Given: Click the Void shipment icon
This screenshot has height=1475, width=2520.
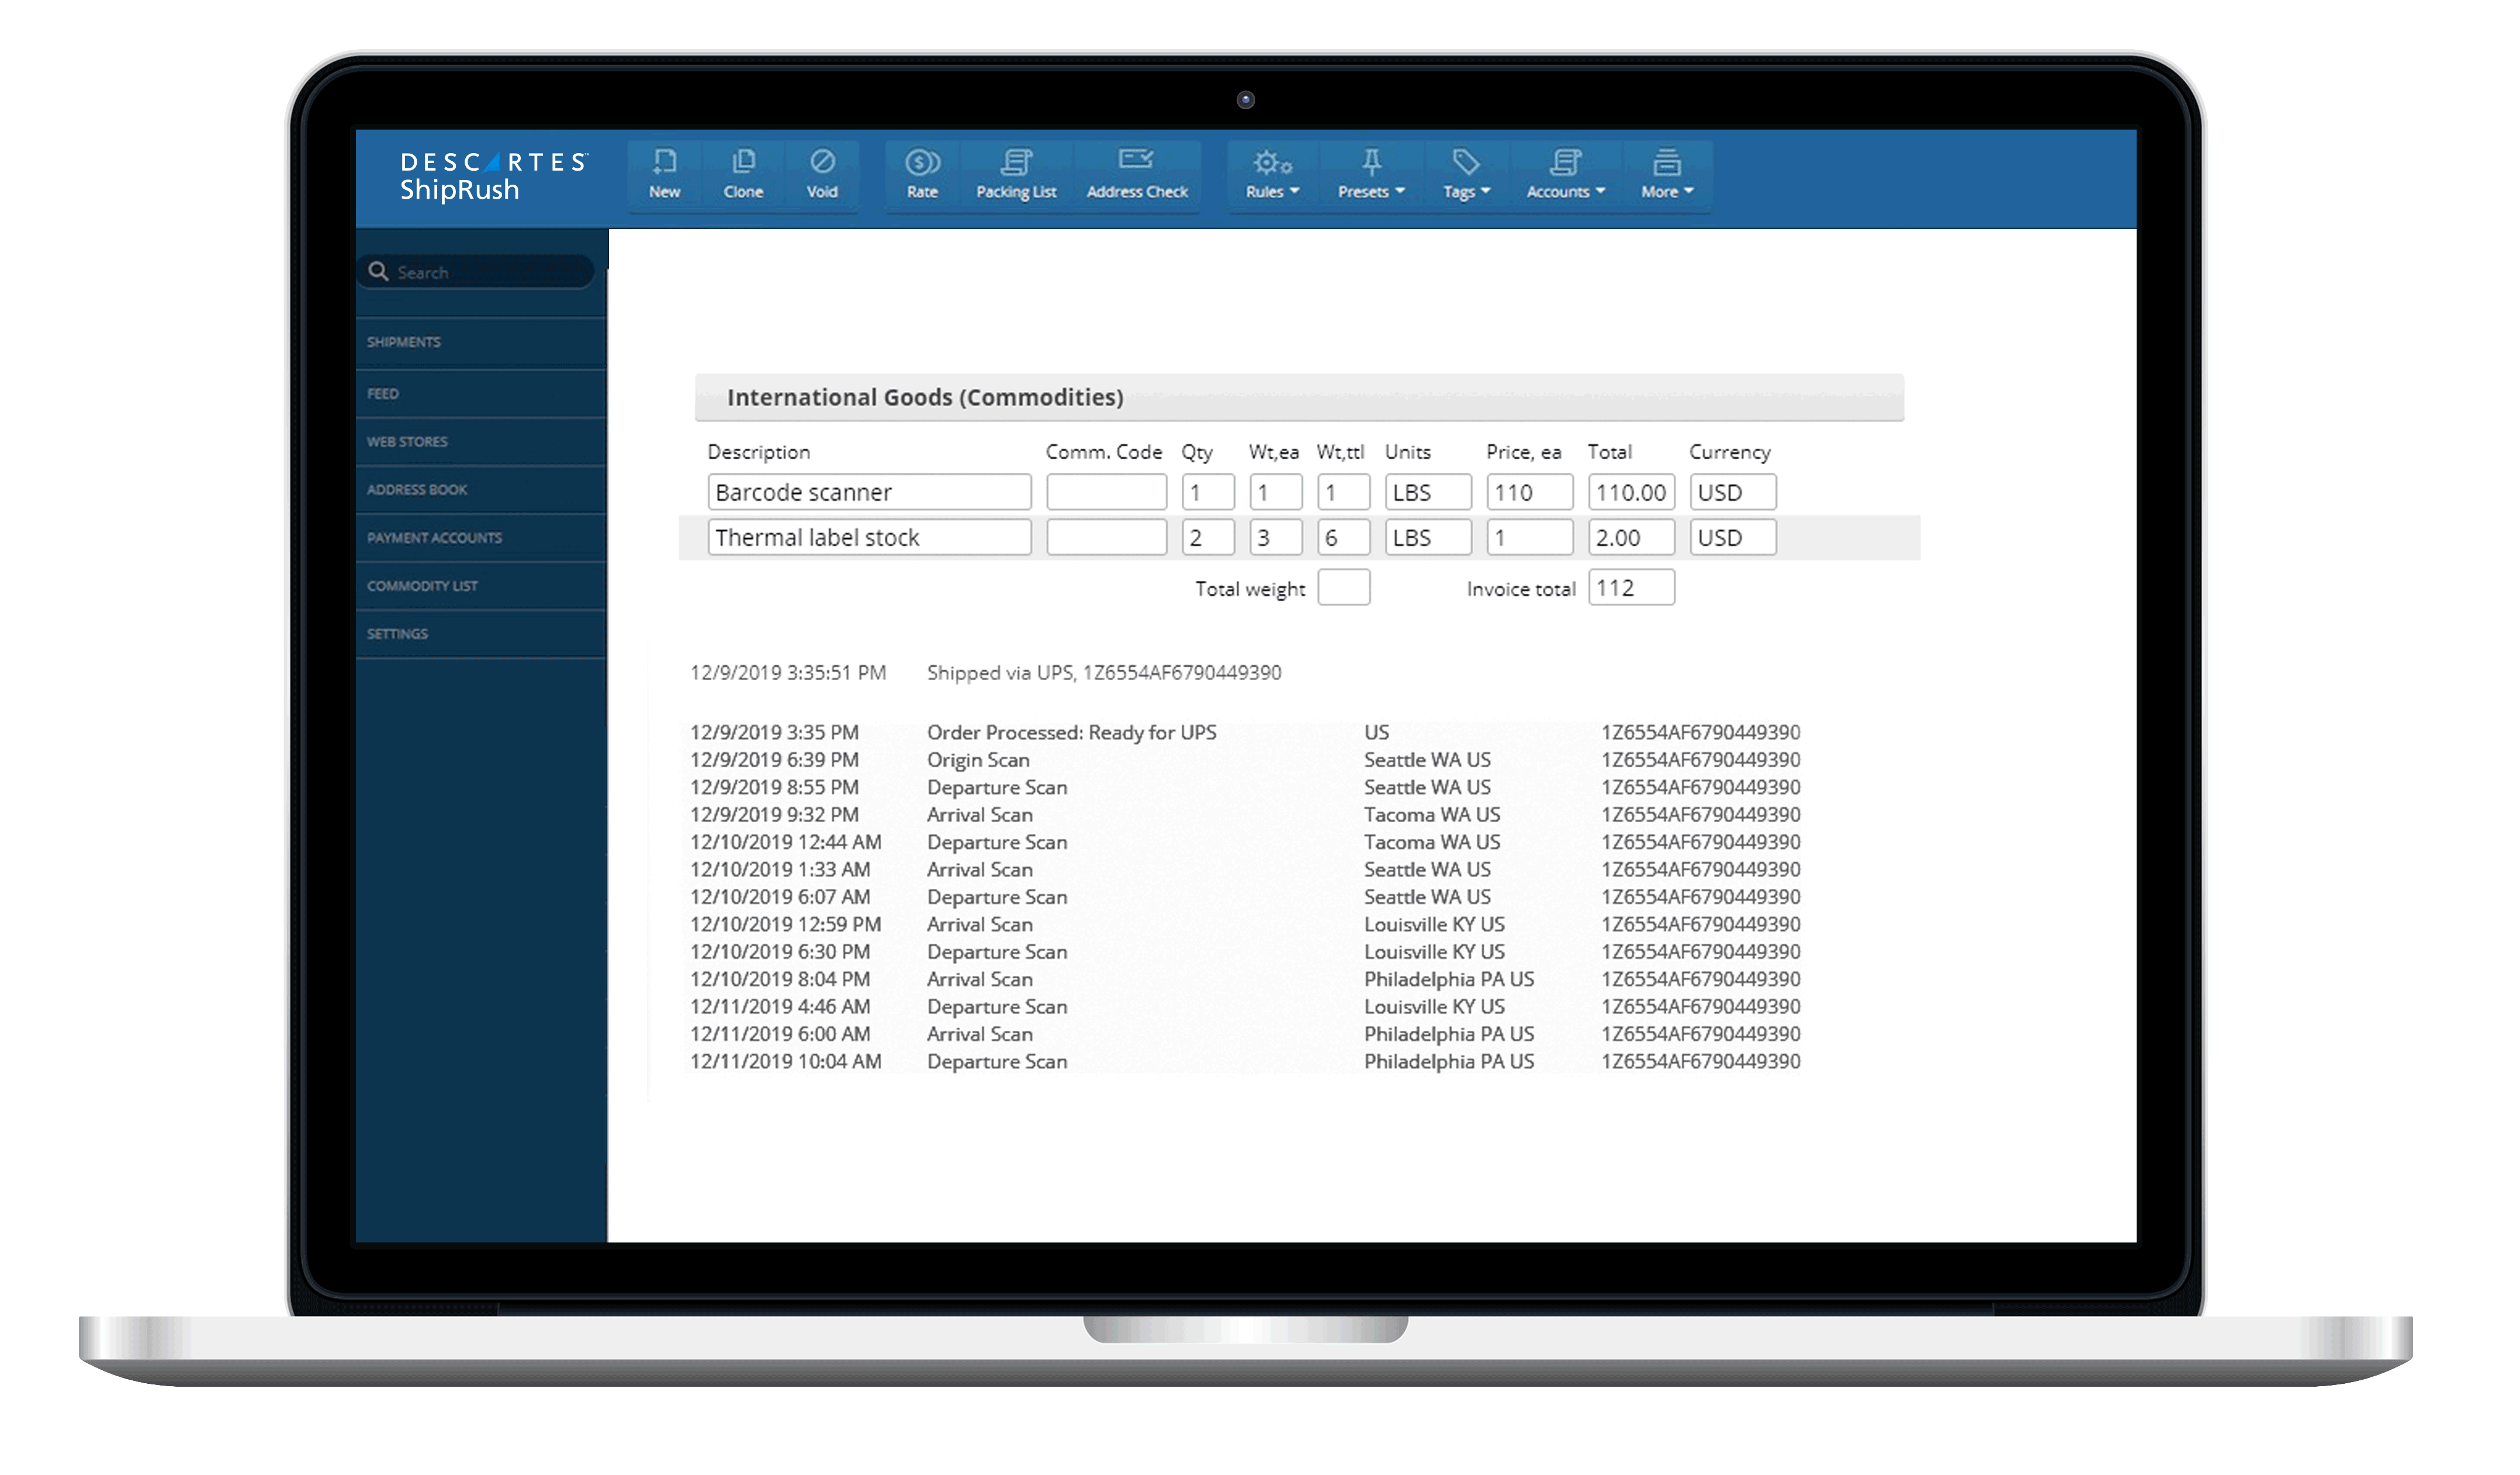Looking at the screenshot, I should coord(822,175).
